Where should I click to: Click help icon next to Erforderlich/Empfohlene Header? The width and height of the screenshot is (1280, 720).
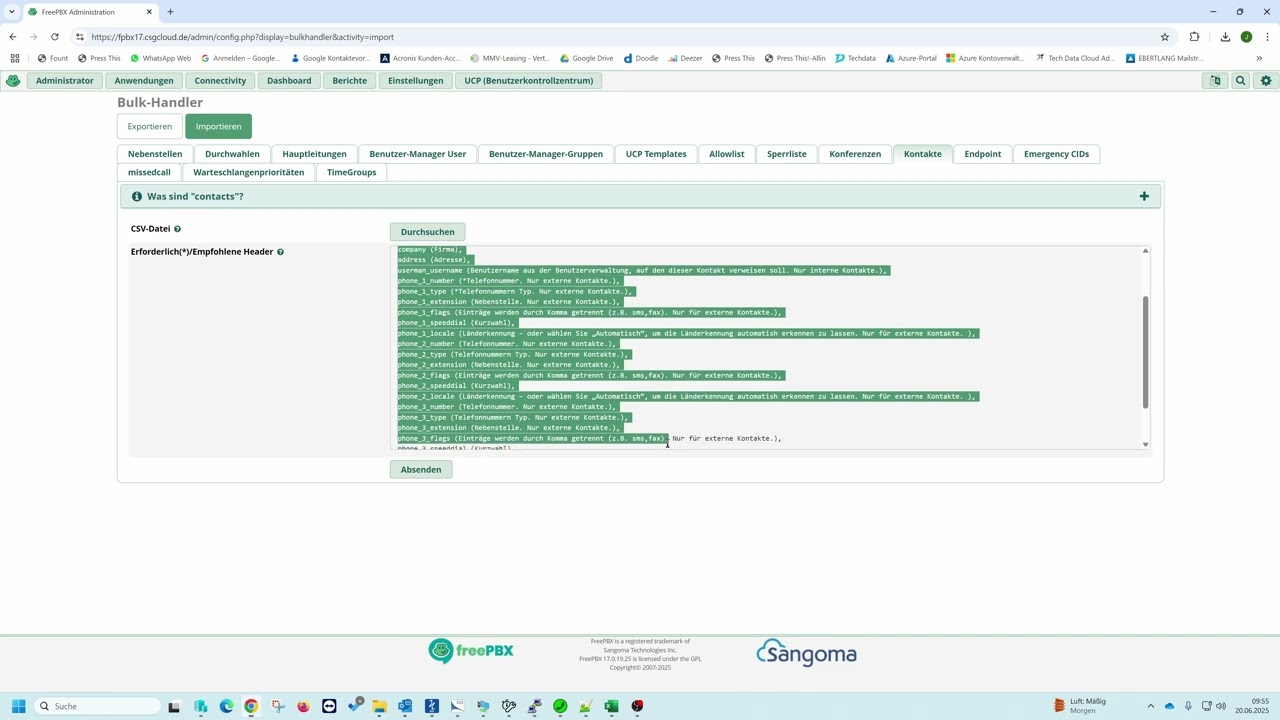pyautogui.click(x=280, y=252)
